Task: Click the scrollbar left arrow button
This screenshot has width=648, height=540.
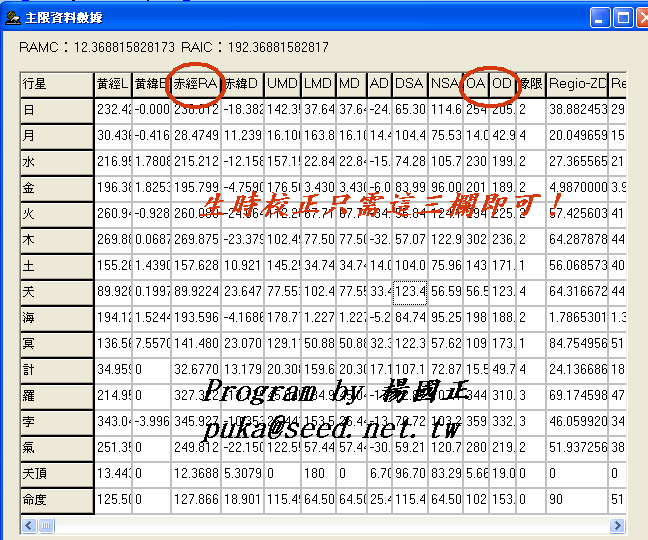Action: [x=28, y=524]
